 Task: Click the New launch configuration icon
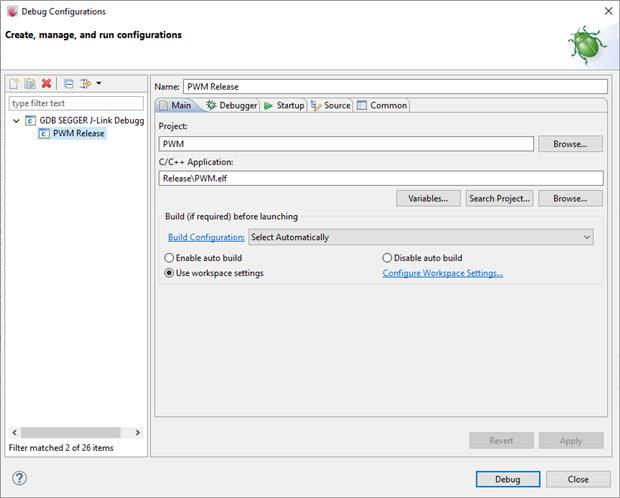15,83
